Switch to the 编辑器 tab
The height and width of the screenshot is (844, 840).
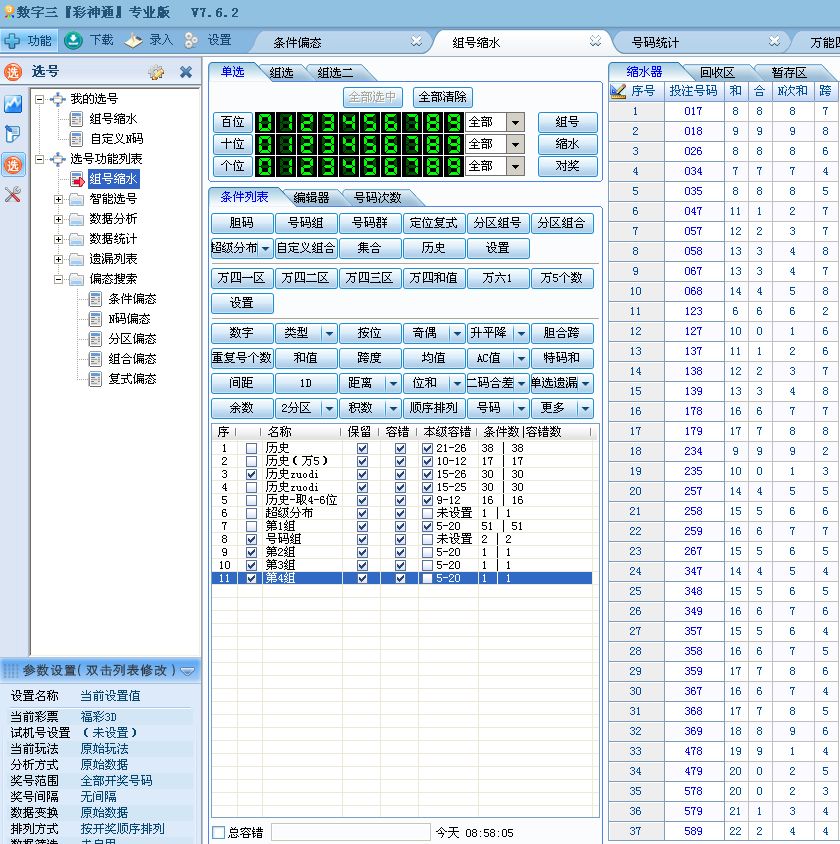click(310, 198)
